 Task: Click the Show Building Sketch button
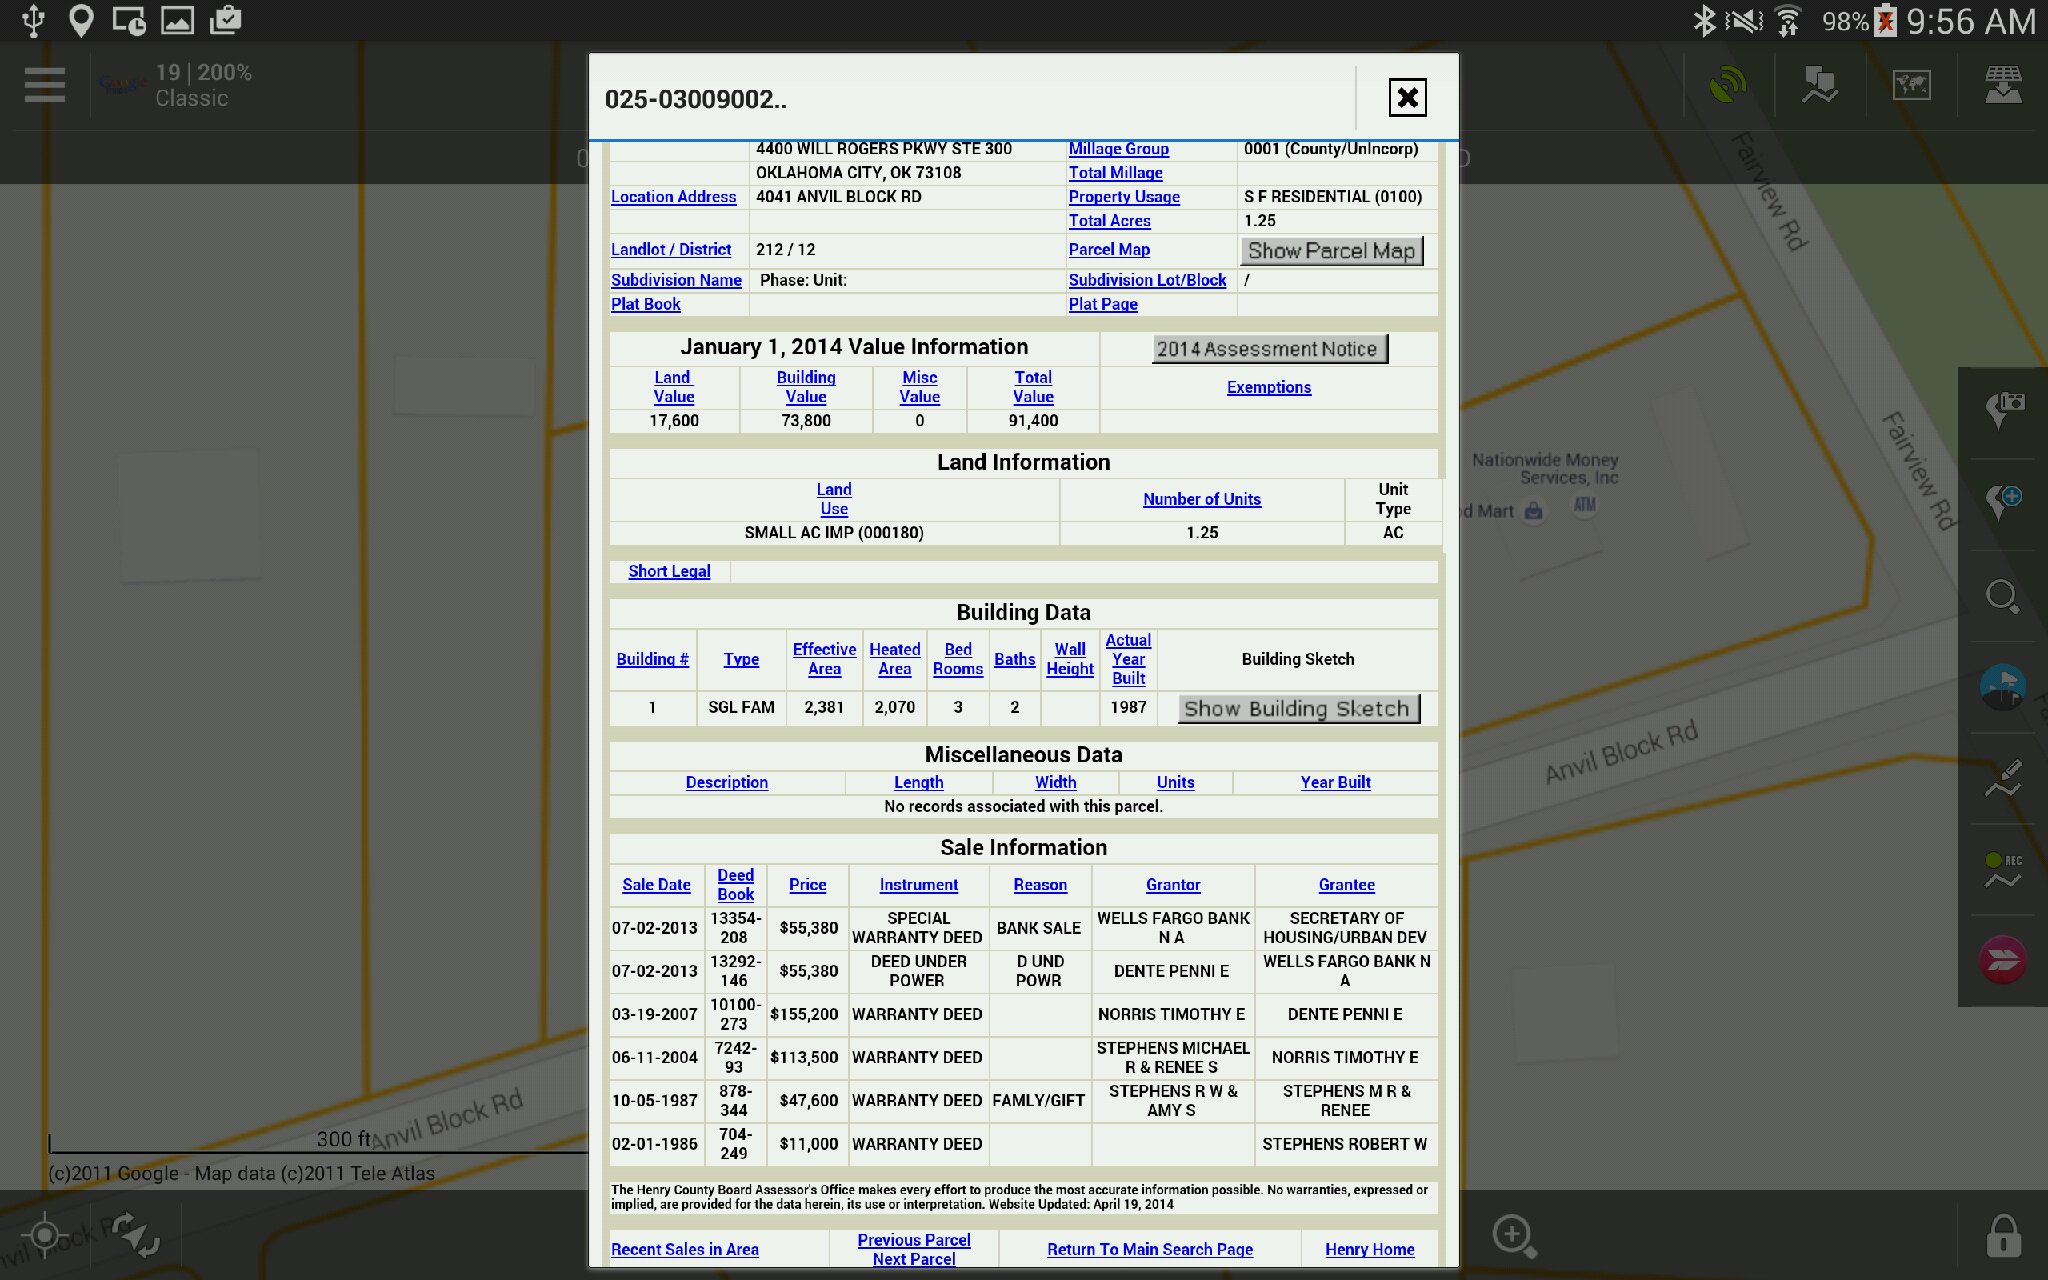click(x=1298, y=709)
